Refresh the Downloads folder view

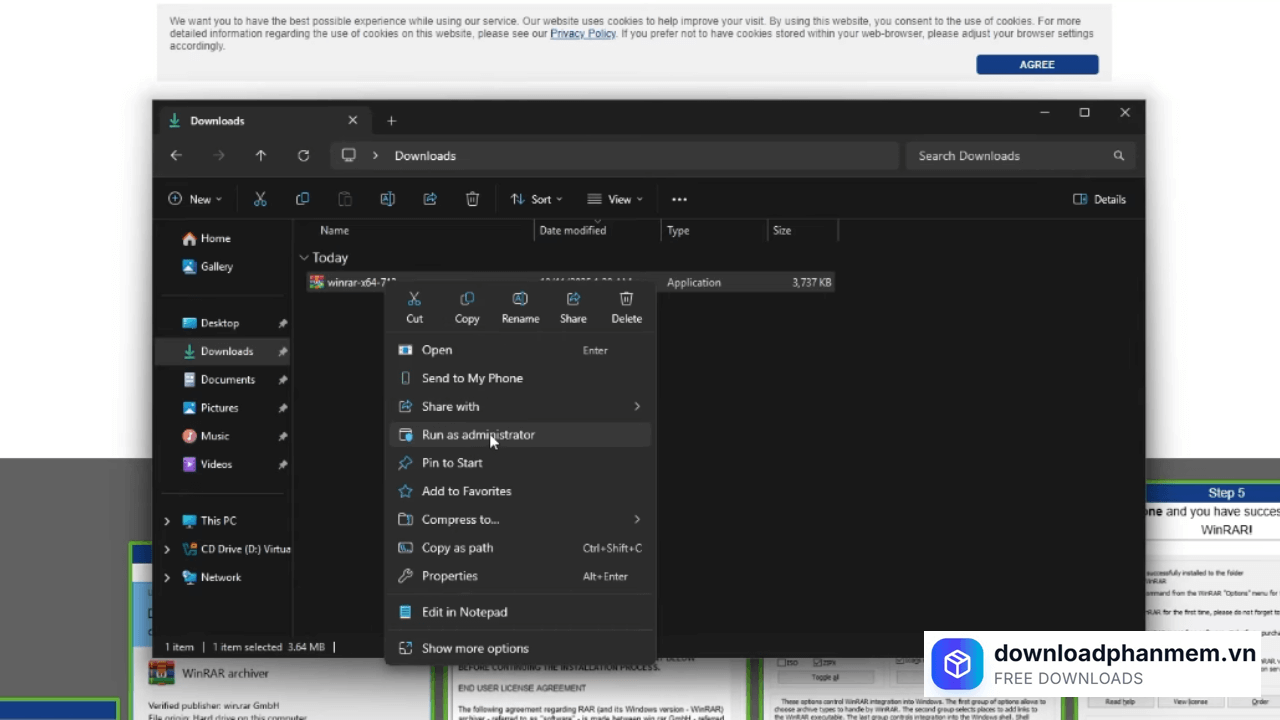303,156
